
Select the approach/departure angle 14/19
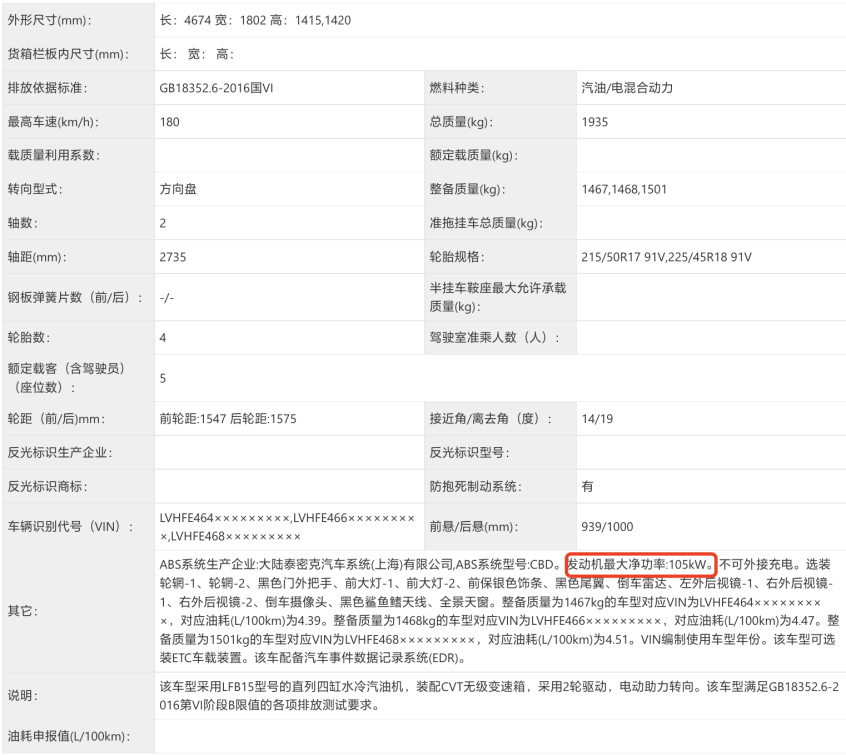tap(597, 419)
